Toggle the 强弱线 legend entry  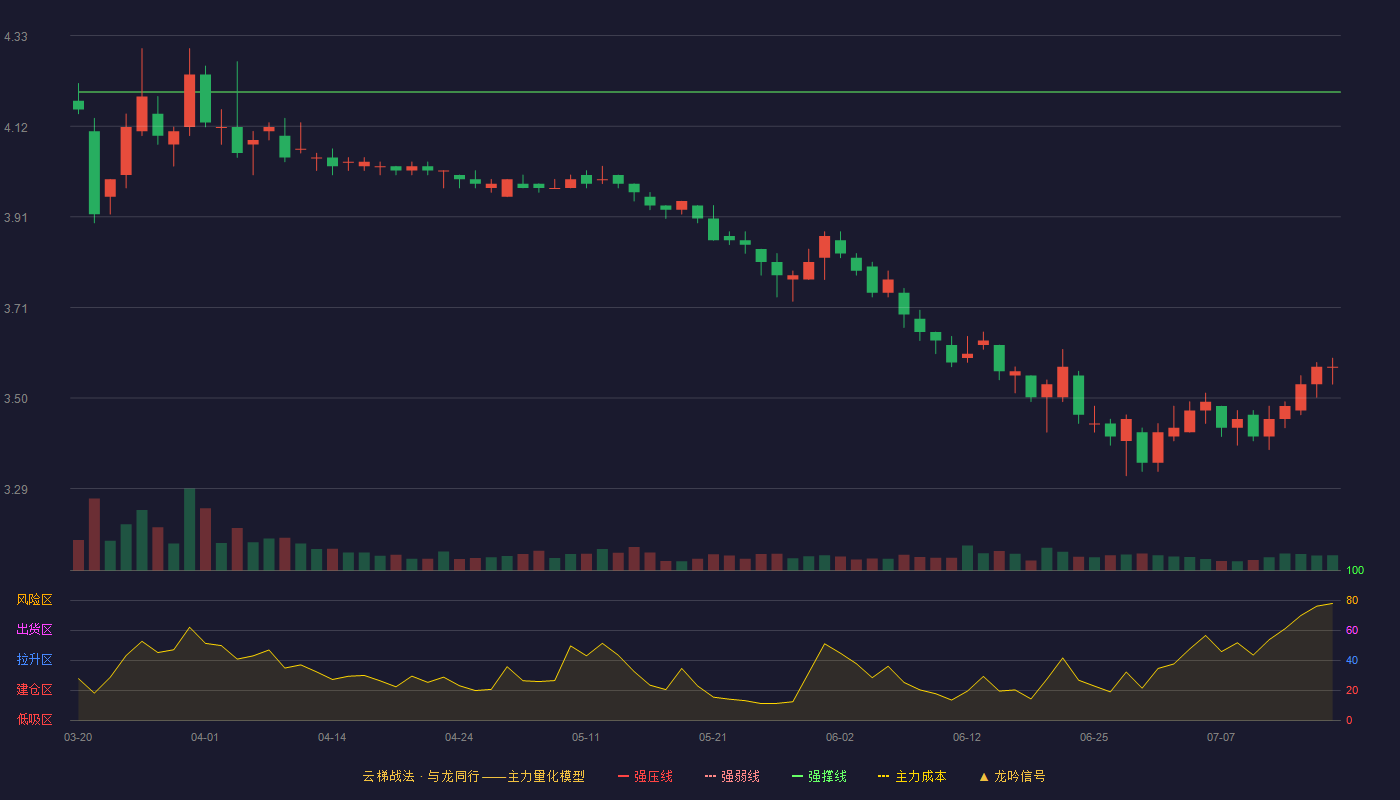pyautogui.click(x=732, y=776)
